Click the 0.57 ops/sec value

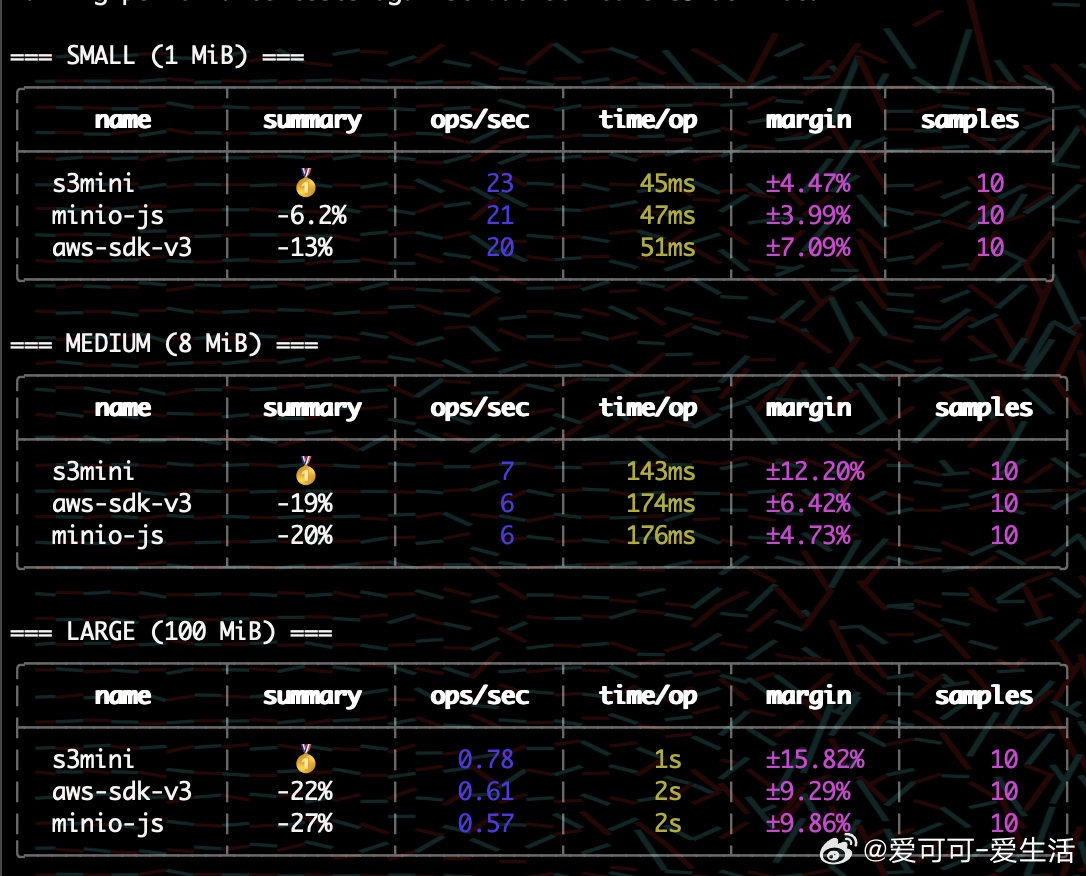coord(486,823)
